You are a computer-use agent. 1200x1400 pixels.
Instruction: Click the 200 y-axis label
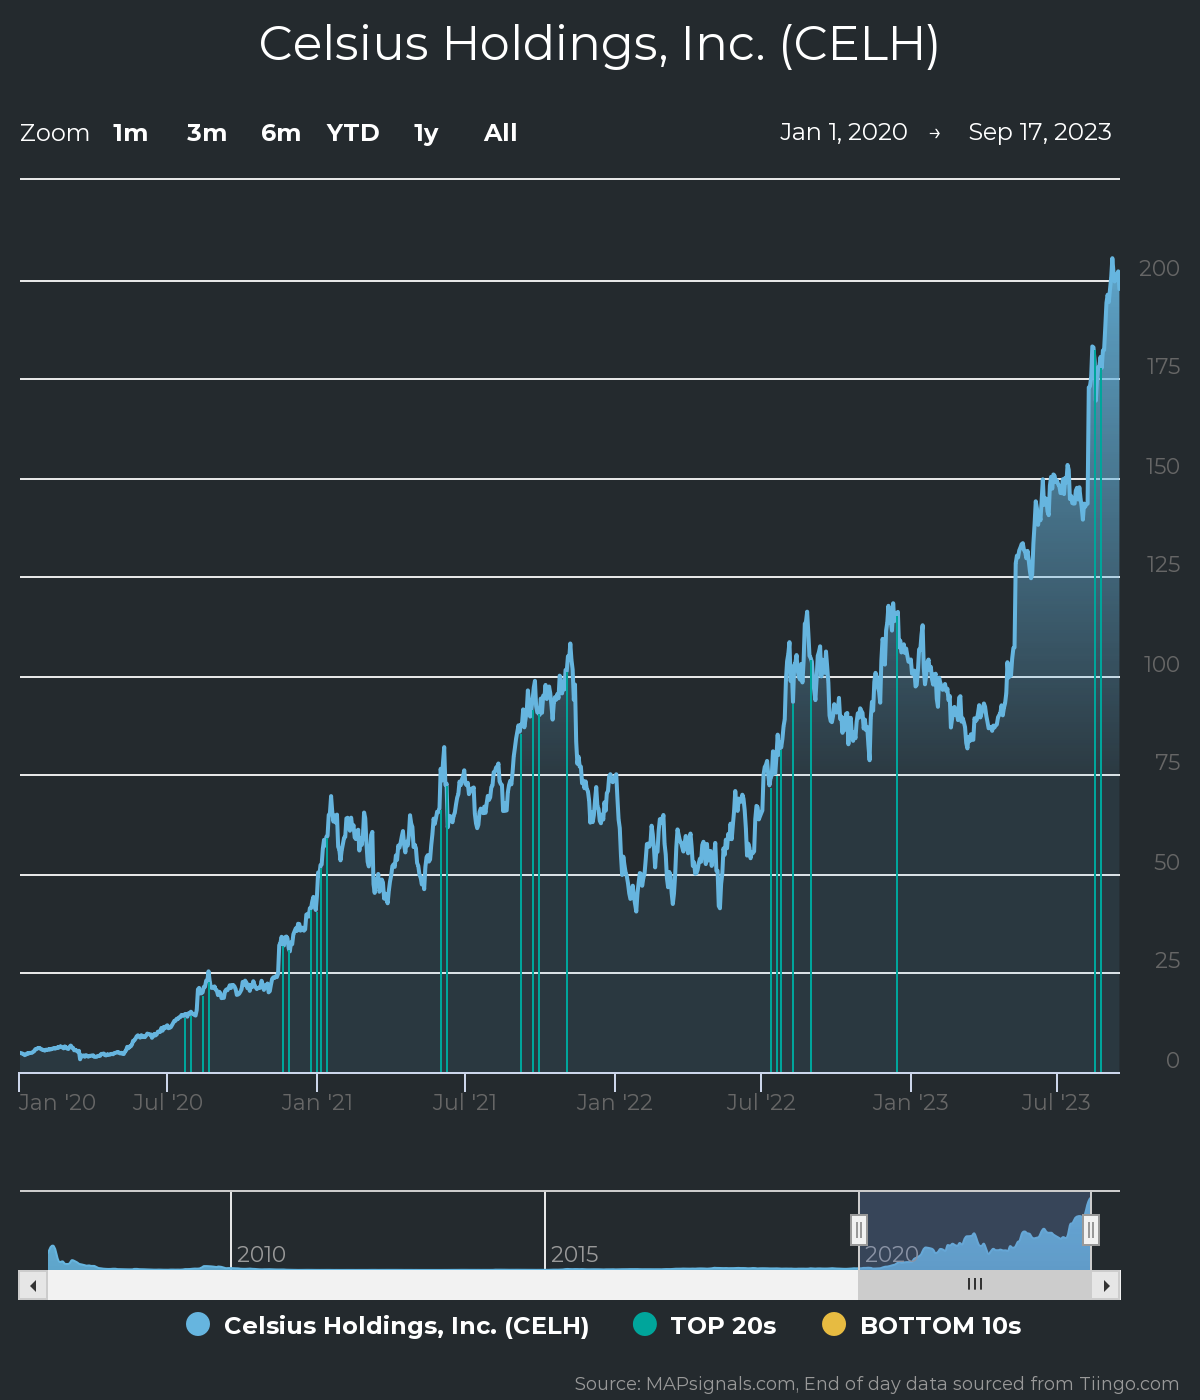tap(1159, 268)
